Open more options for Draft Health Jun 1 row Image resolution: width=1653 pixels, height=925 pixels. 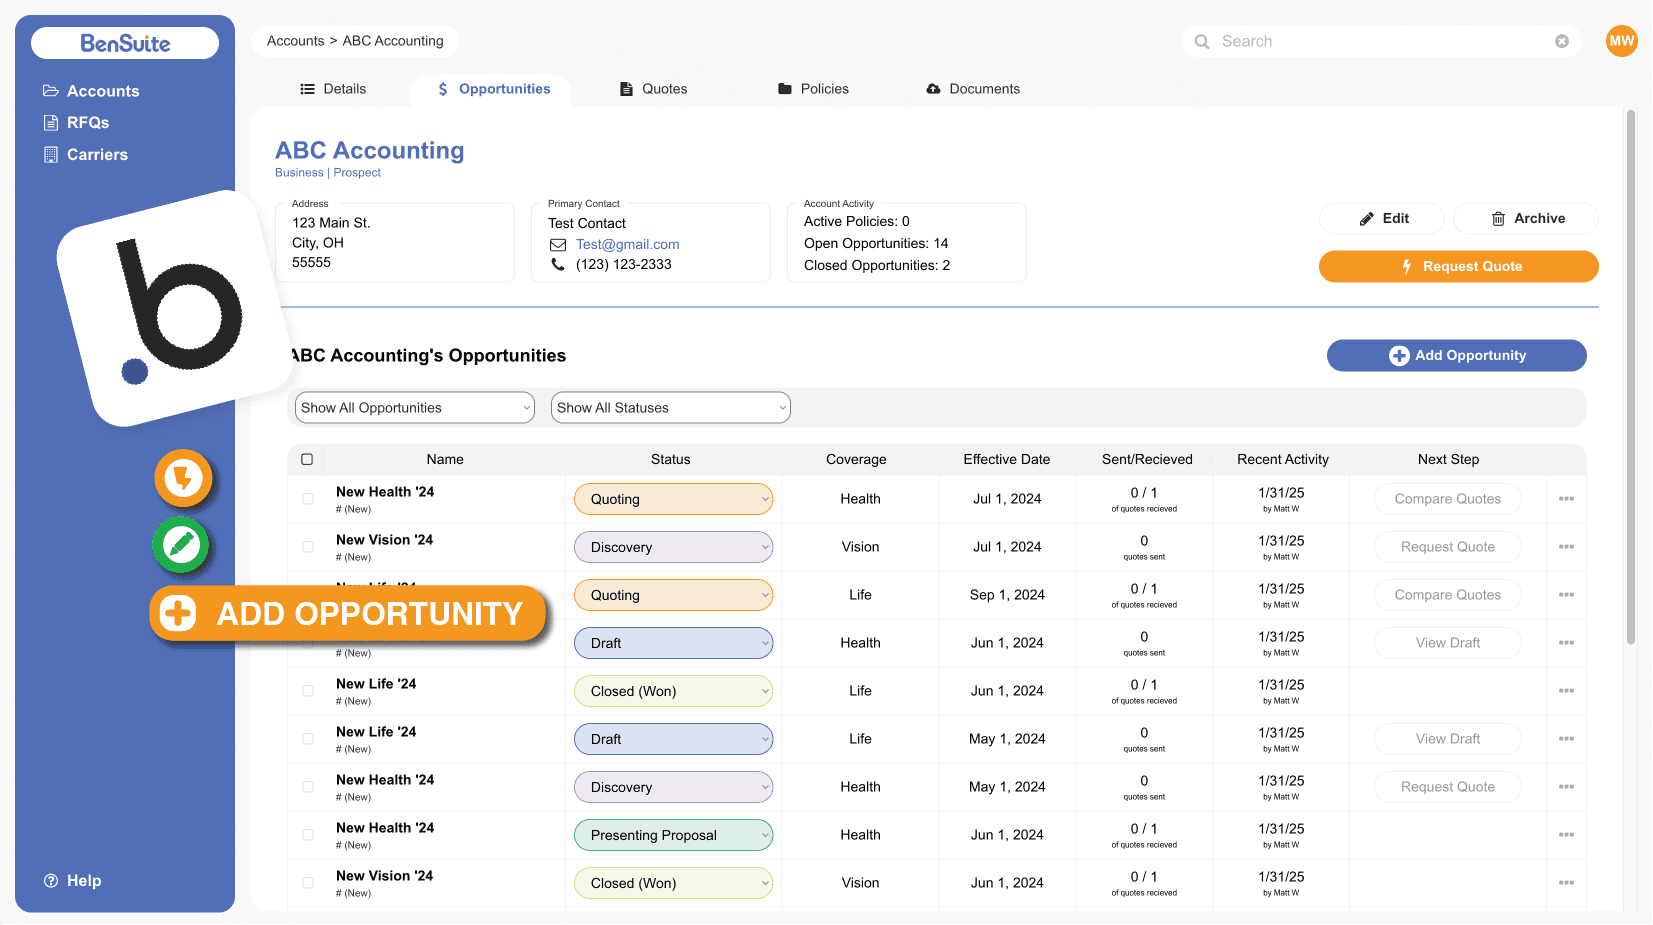(x=1566, y=643)
